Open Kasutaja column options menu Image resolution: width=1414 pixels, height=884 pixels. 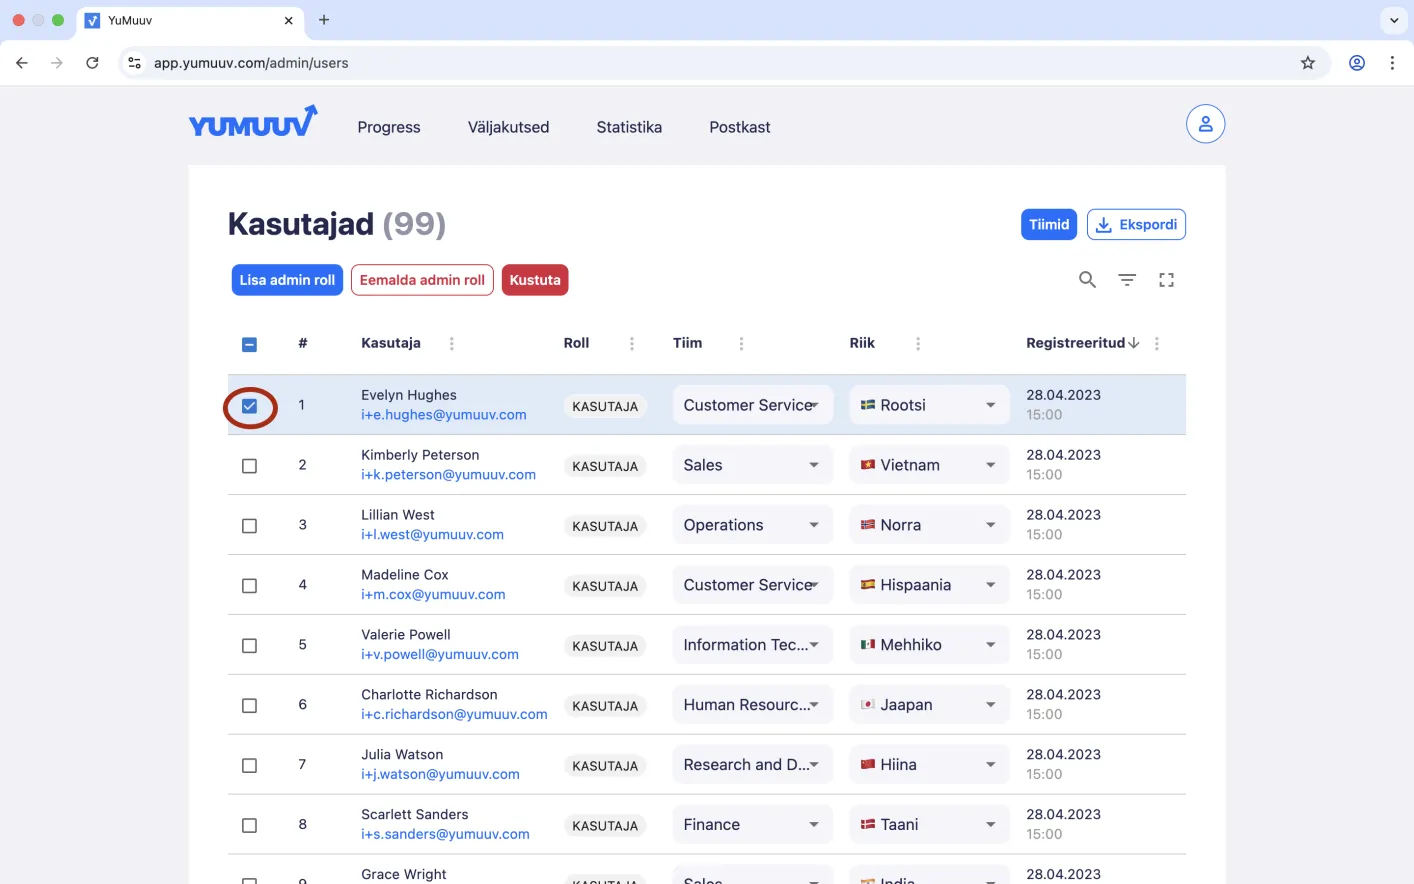pos(452,344)
